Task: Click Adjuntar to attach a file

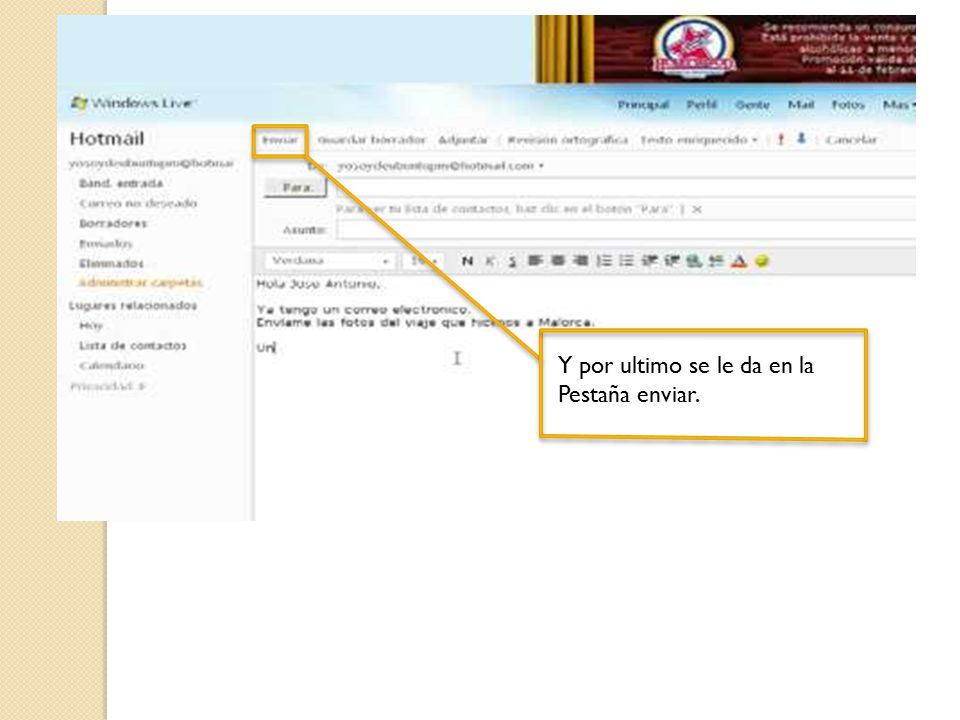Action: pyautogui.click(x=463, y=140)
